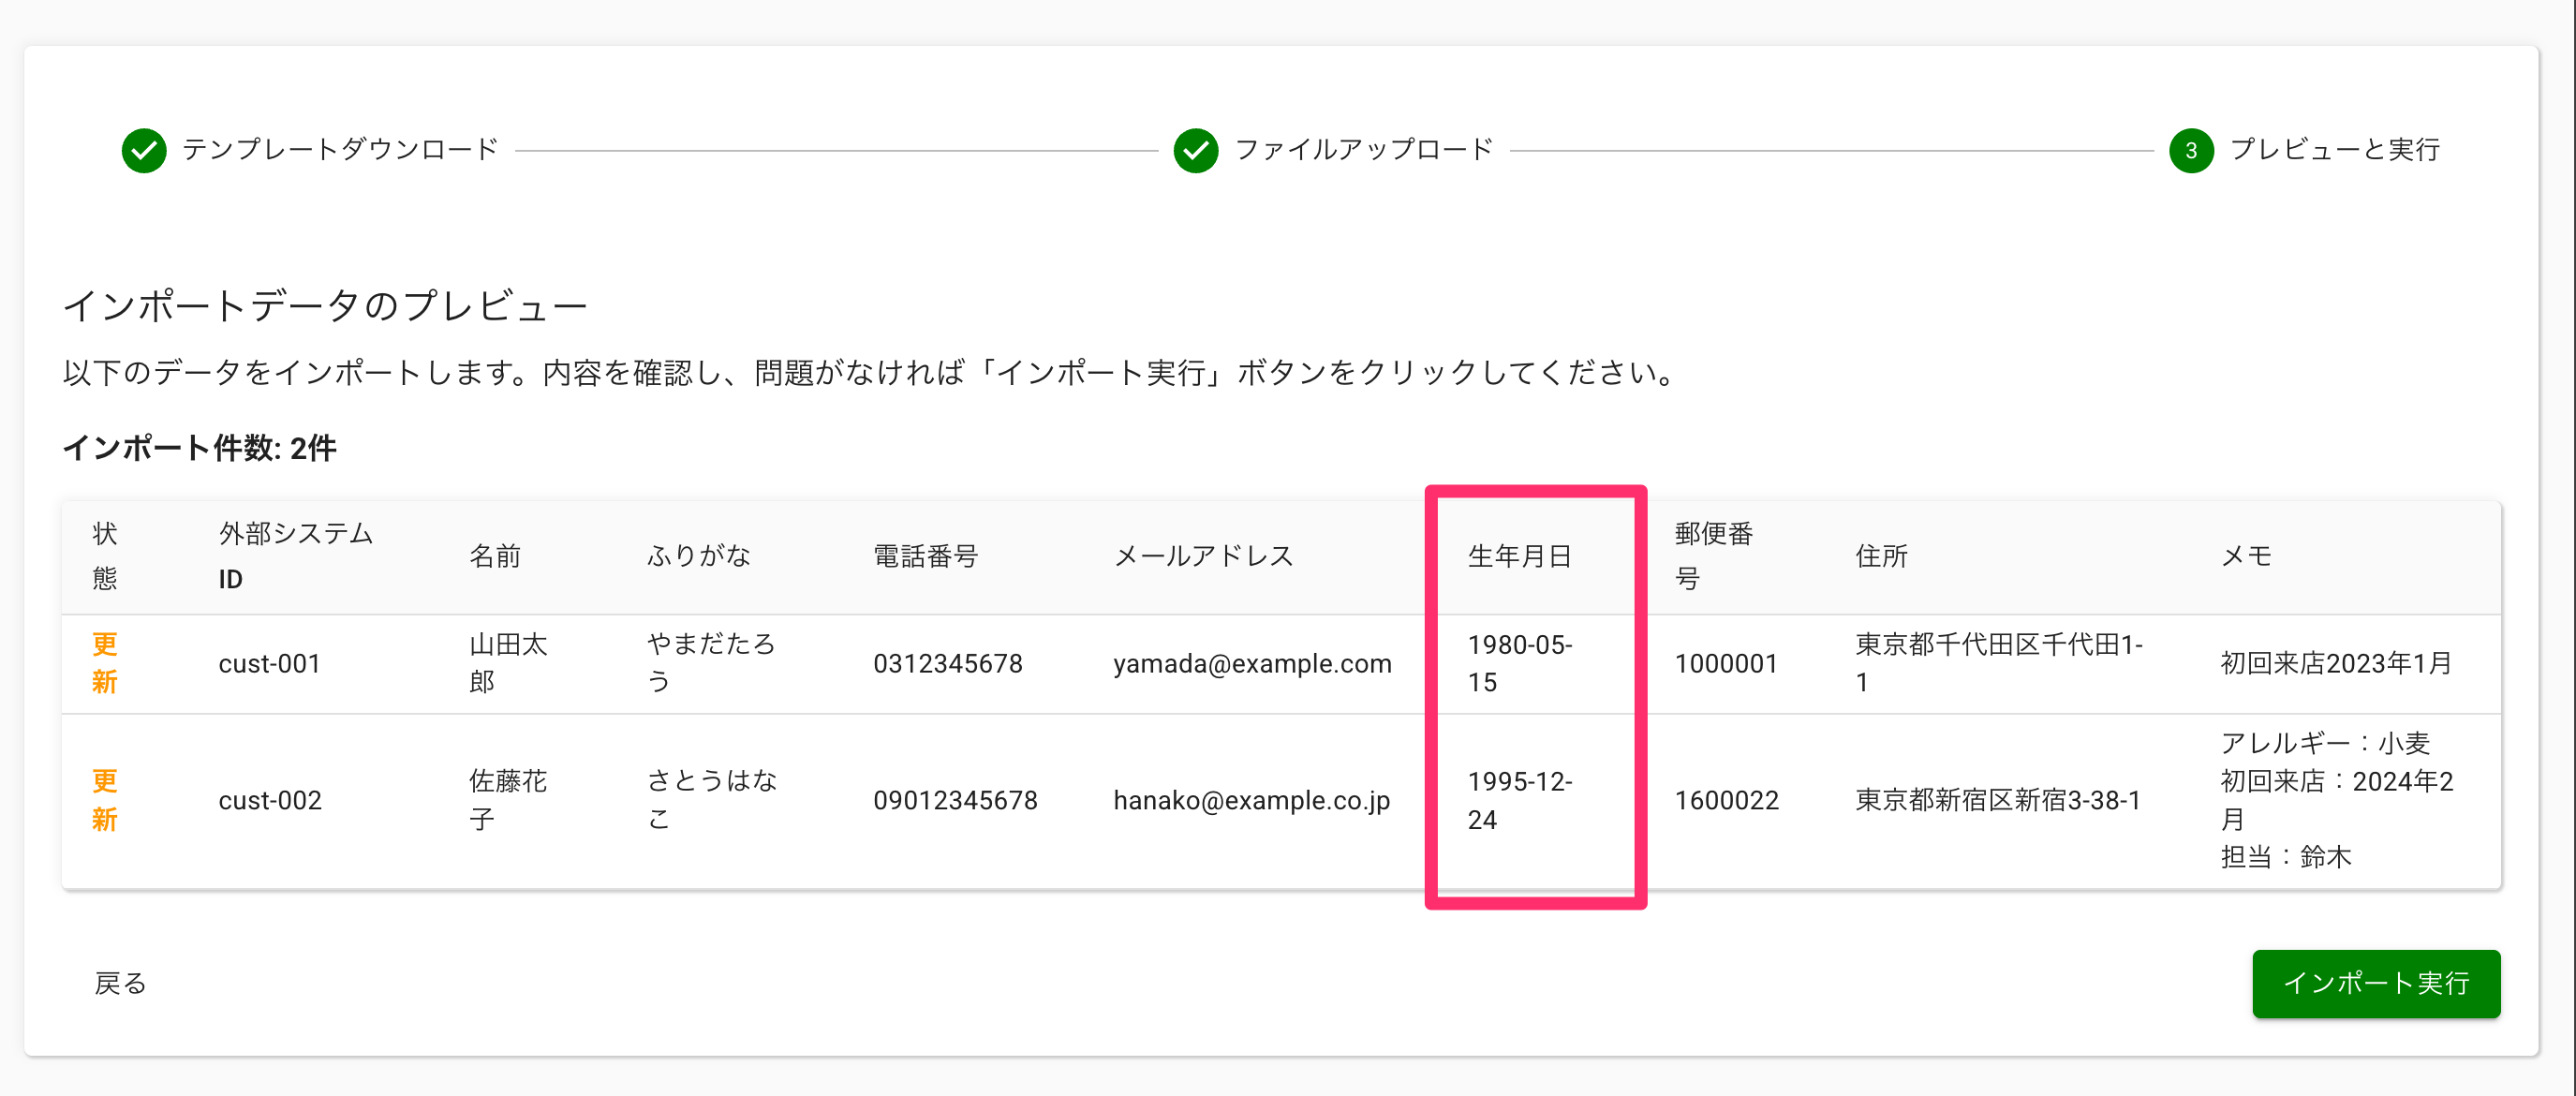2576x1096 pixels.
Task: Click memo starting with アレルギー：小麦
Action: click(x=2337, y=800)
